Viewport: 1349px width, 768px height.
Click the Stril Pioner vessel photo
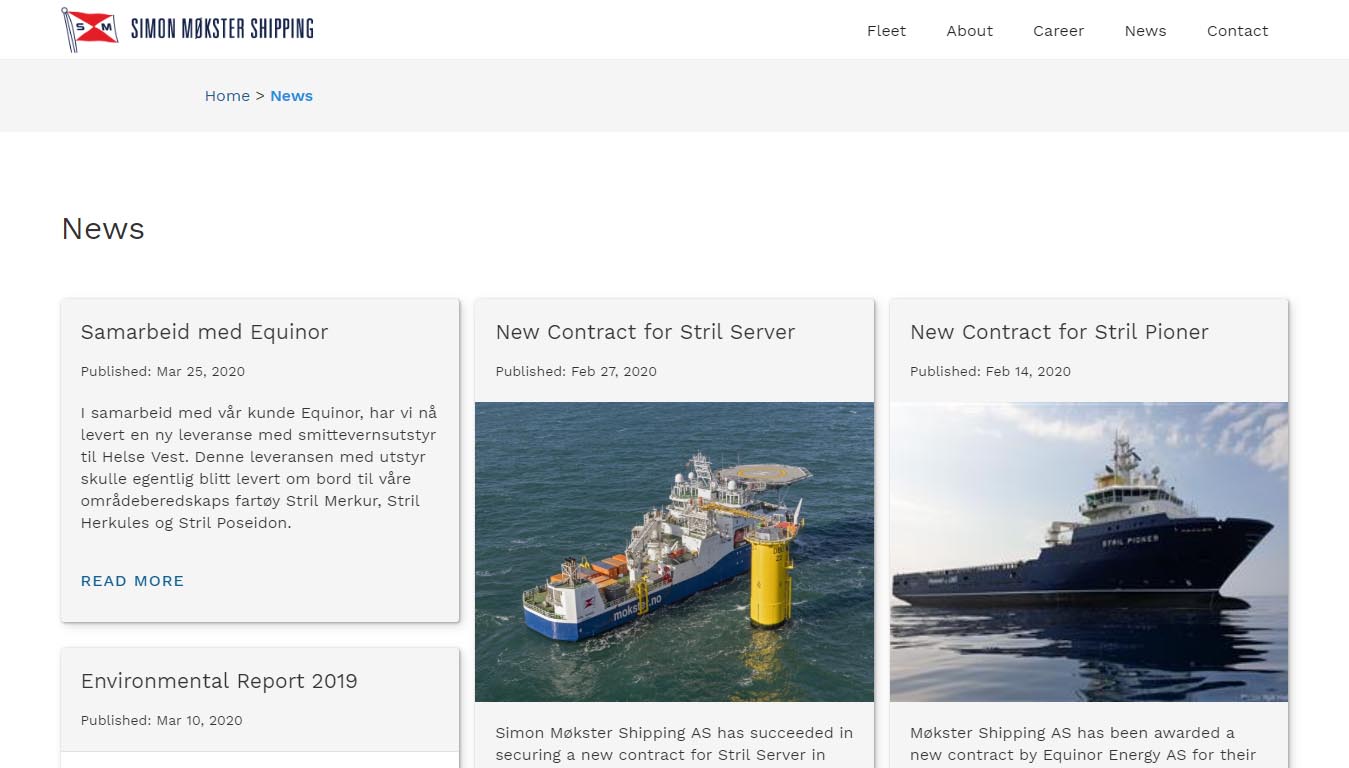(x=1089, y=552)
